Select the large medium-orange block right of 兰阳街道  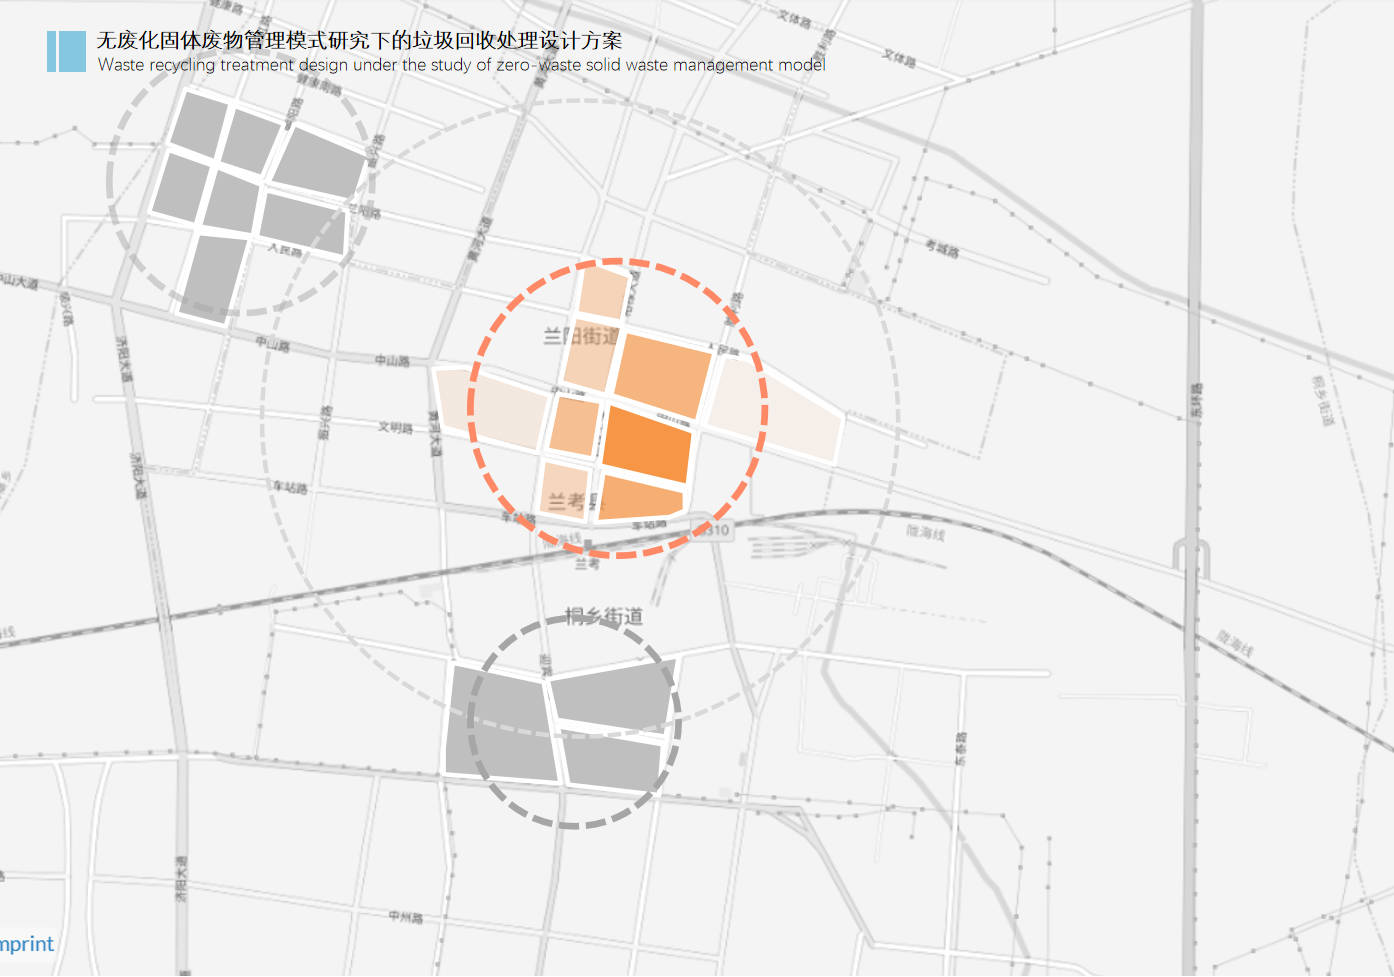[661, 375]
